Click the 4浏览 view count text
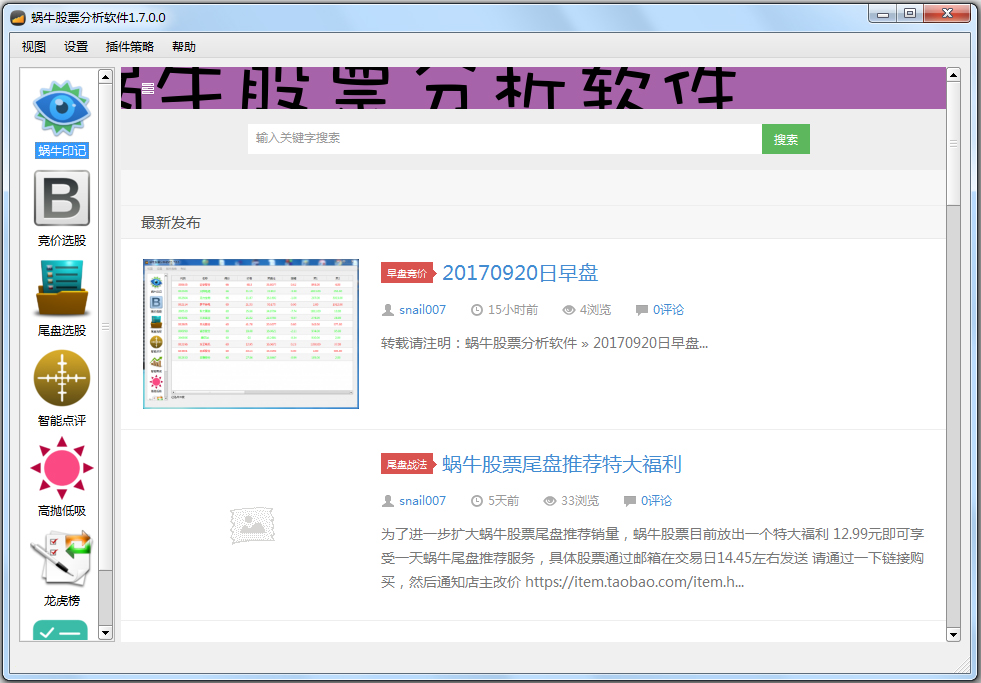The width and height of the screenshot is (981, 683). [x=595, y=310]
